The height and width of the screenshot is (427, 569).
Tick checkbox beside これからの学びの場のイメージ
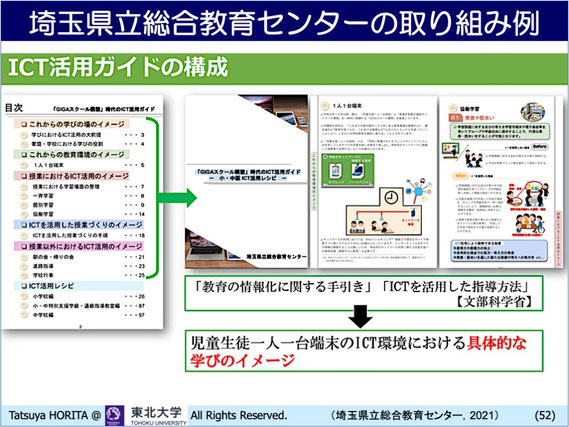[24, 124]
